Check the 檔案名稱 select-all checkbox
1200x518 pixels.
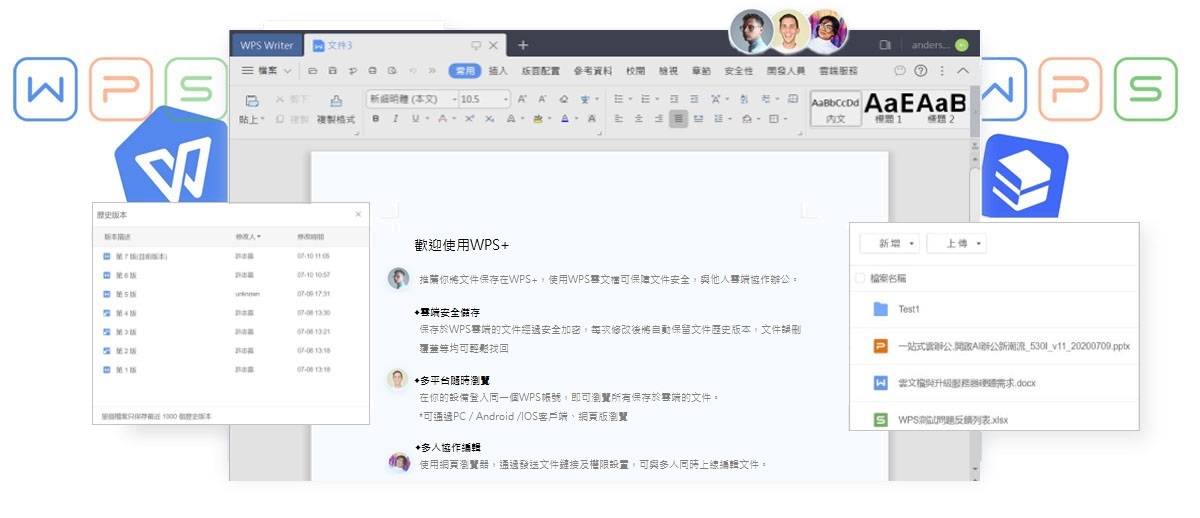coord(860,278)
